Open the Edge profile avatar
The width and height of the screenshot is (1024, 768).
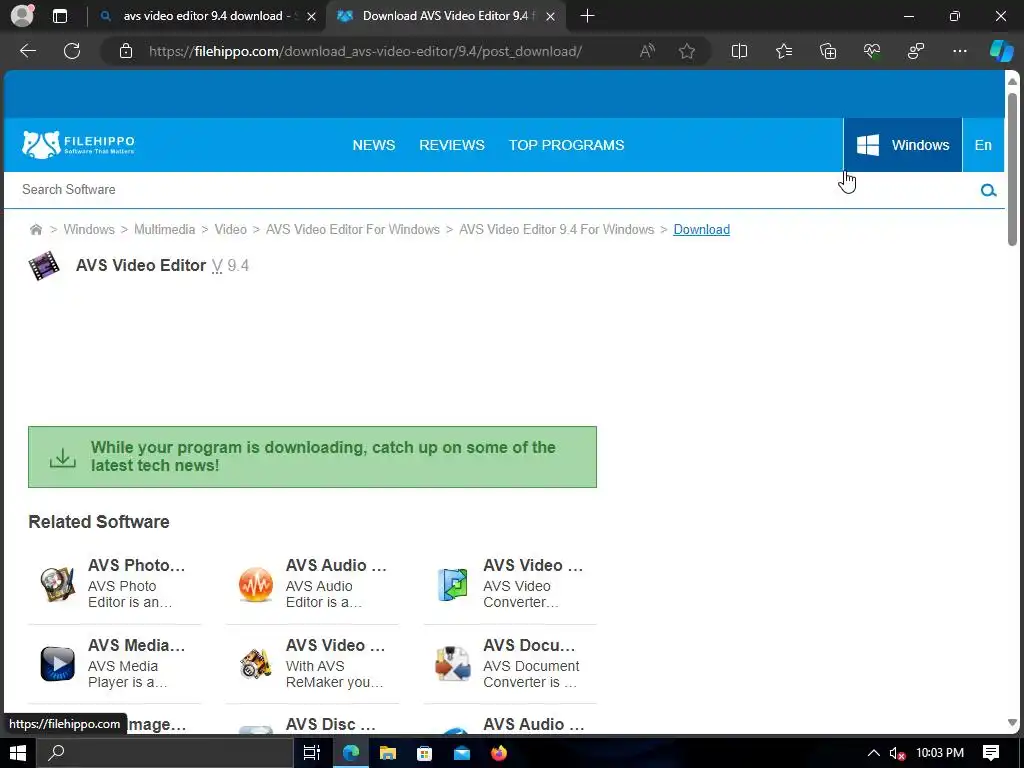coord(22,16)
